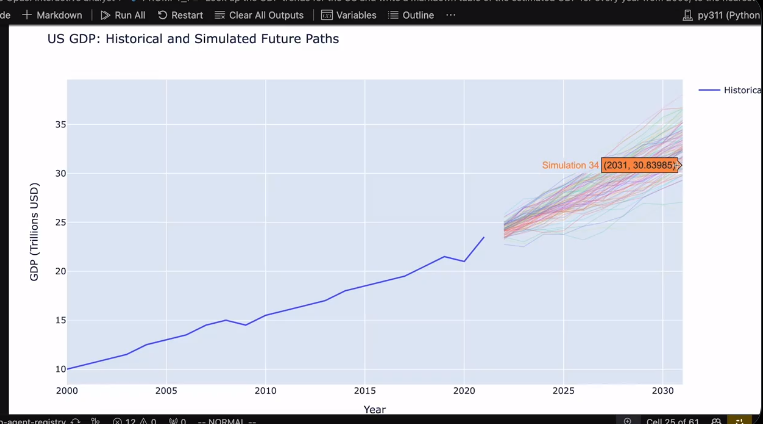
Task: Click the 2025 x-axis tick label
Action: 563,390
